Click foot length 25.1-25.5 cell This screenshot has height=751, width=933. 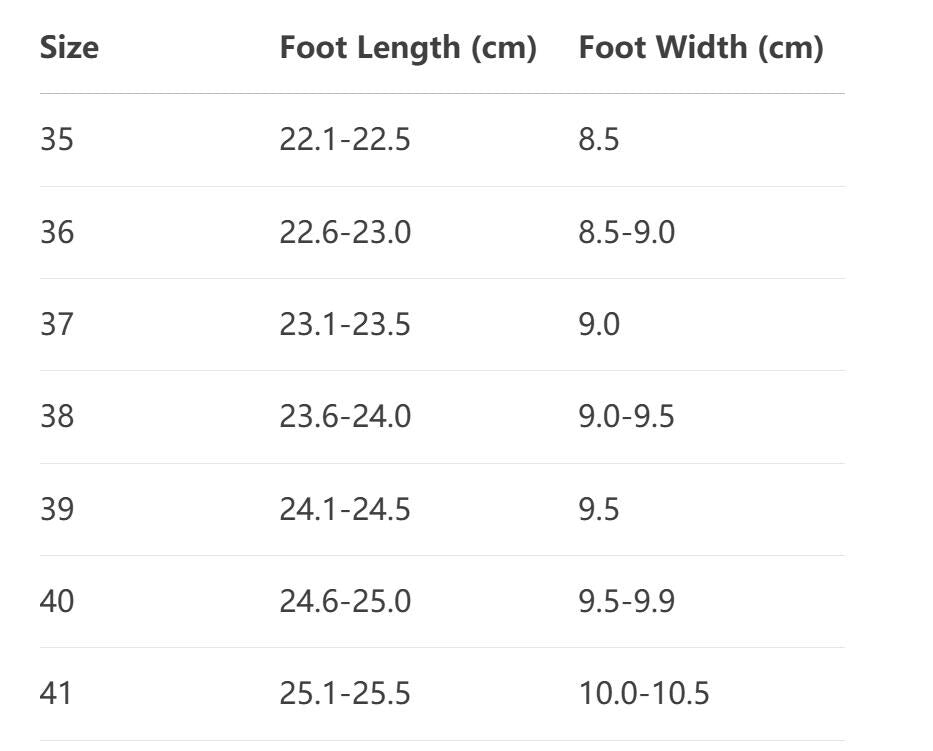click(345, 693)
